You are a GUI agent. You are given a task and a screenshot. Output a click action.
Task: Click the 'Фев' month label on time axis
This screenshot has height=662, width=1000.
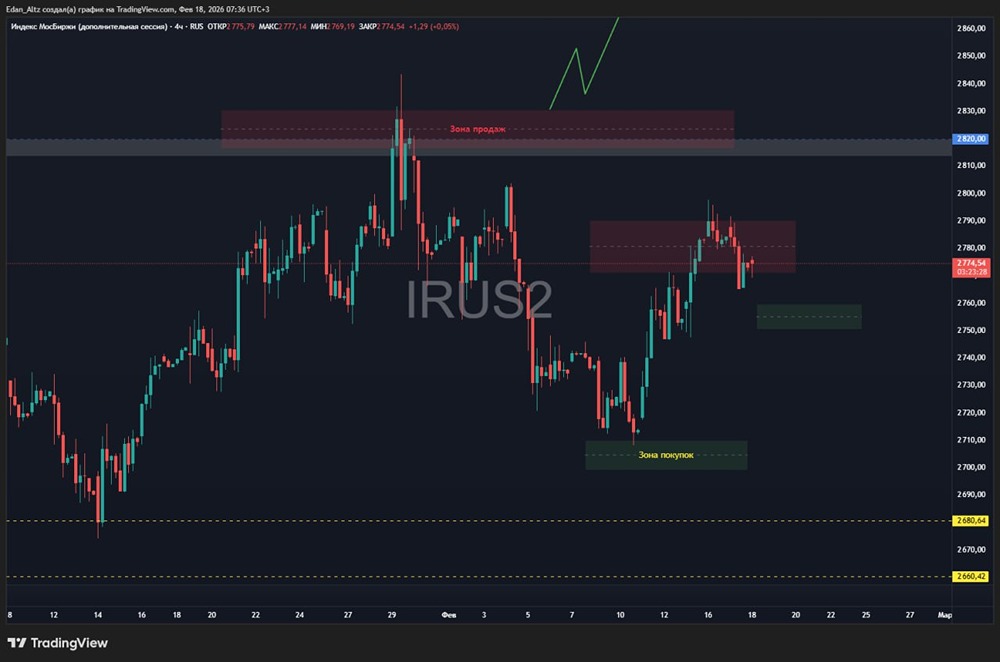[x=449, y=615]
